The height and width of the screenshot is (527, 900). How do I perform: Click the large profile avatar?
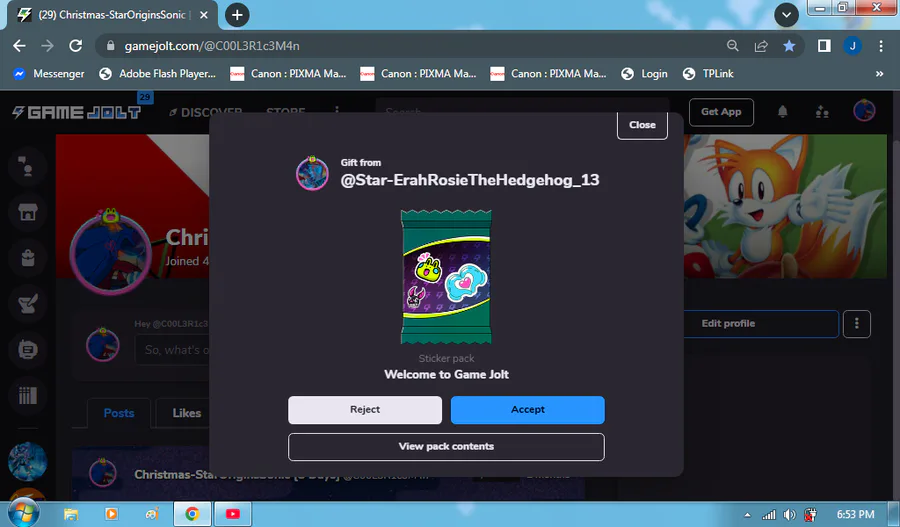(x=110, y=253)
